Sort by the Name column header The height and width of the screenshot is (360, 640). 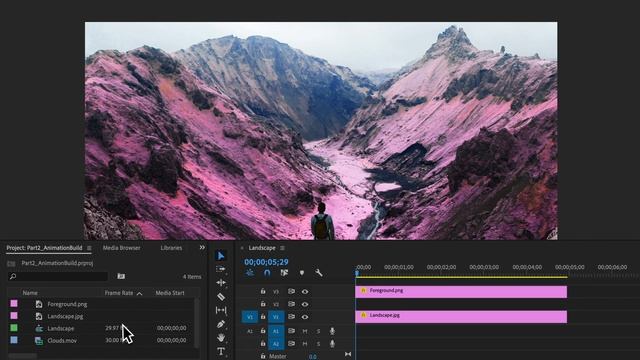[30, 293]
